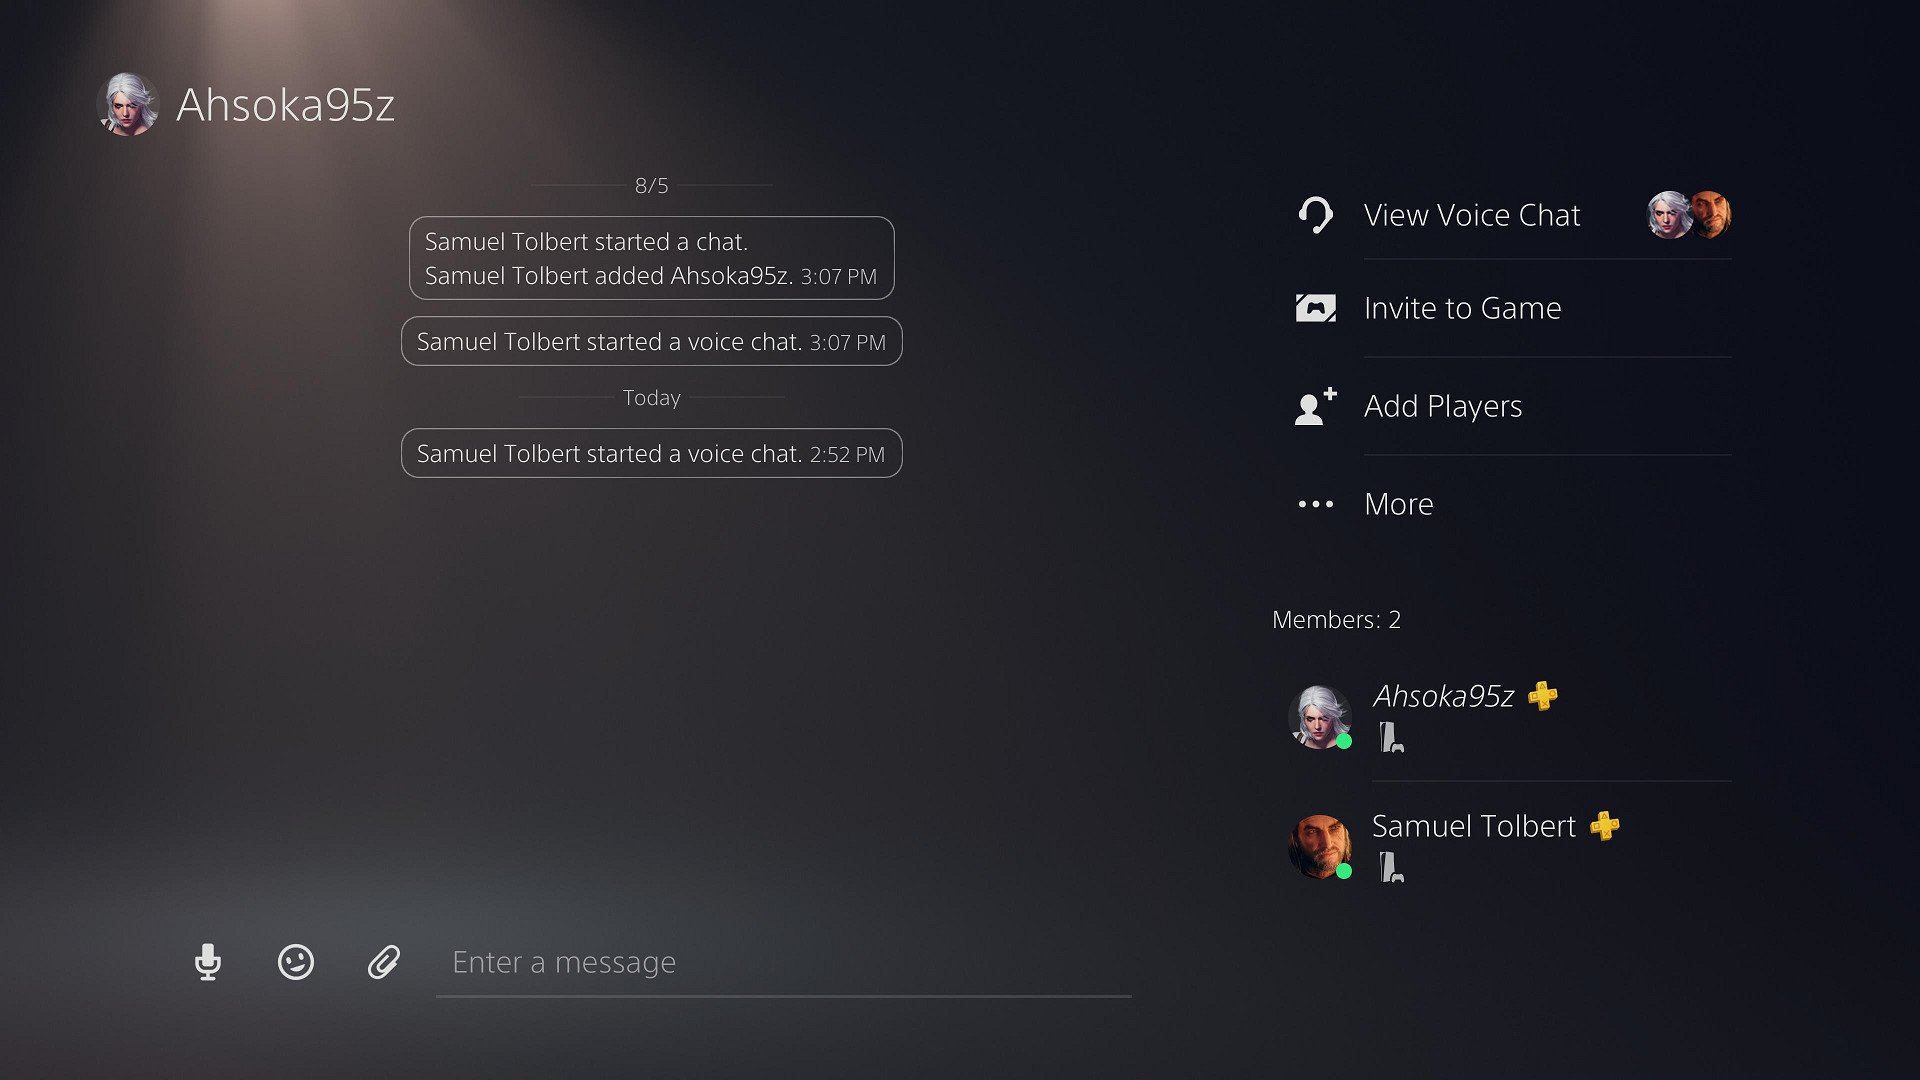This screenshot has width=1920, height=1080.
Task: Click the voice chat headset icon
Action: click(x=1316, y=215)
